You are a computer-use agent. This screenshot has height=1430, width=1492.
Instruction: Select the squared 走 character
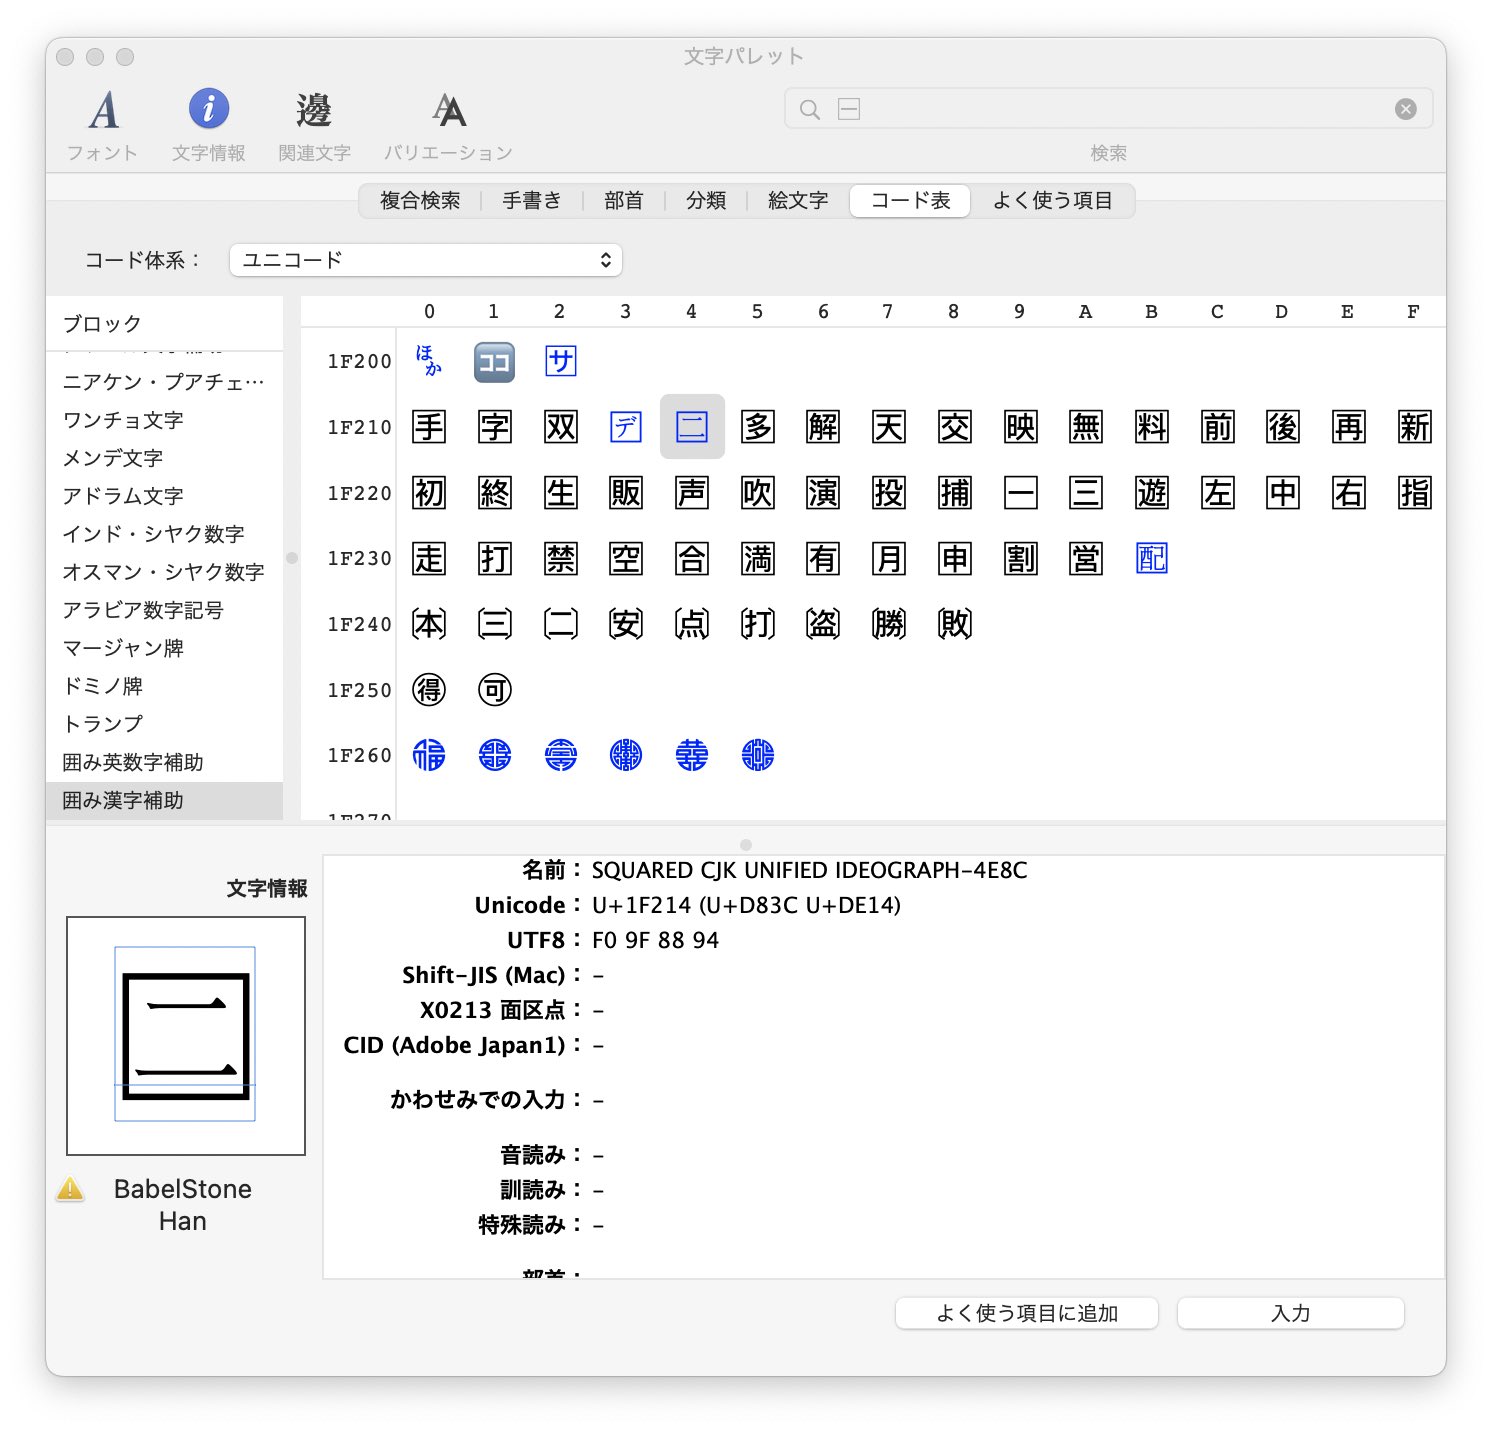pos(429,558)
